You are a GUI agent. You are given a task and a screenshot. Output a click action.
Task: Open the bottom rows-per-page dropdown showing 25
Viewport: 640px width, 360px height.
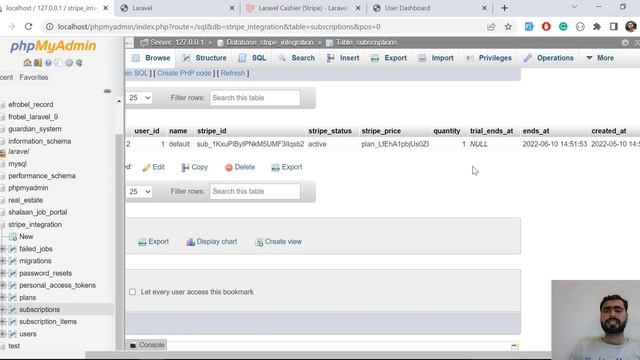(x=139, y=191)
